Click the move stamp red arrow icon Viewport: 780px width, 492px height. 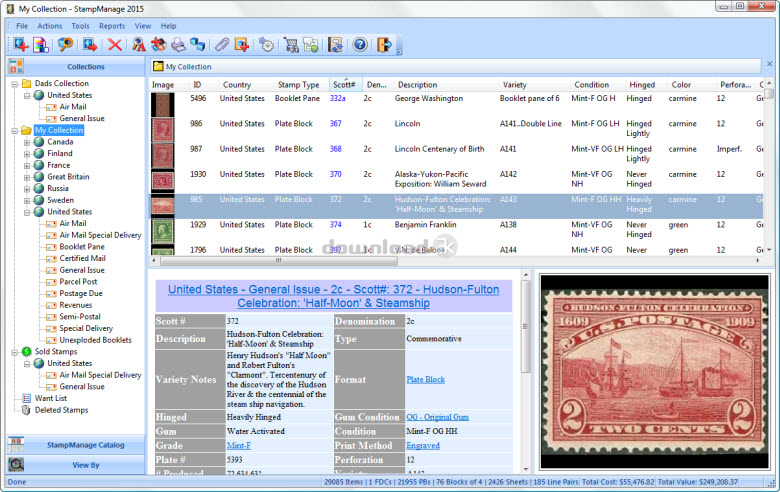pos(90,45)
